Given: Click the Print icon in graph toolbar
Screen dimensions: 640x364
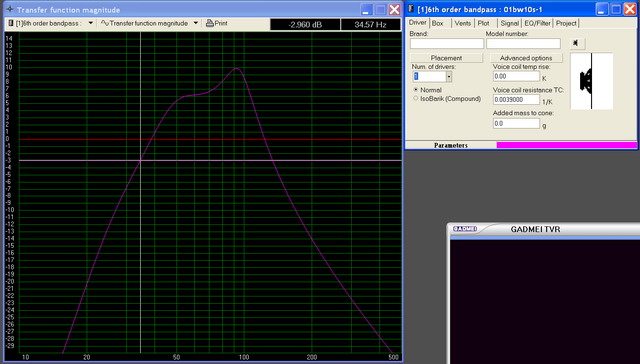Looking at the screenshot, I should 210,23.
